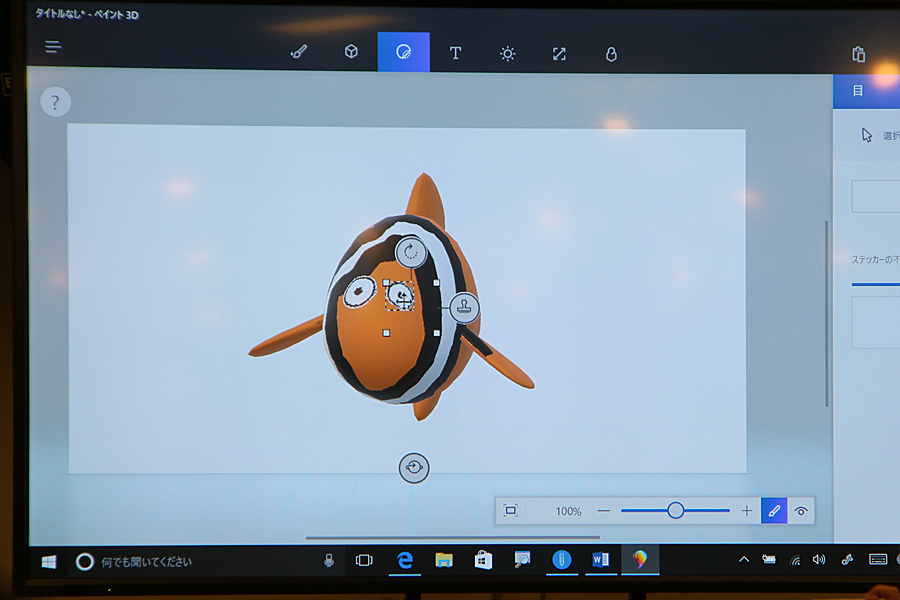Select the highlighted Stickers tool
This screenshot has width=900, height=600.
pyautogui.click(x=404, y=52)
